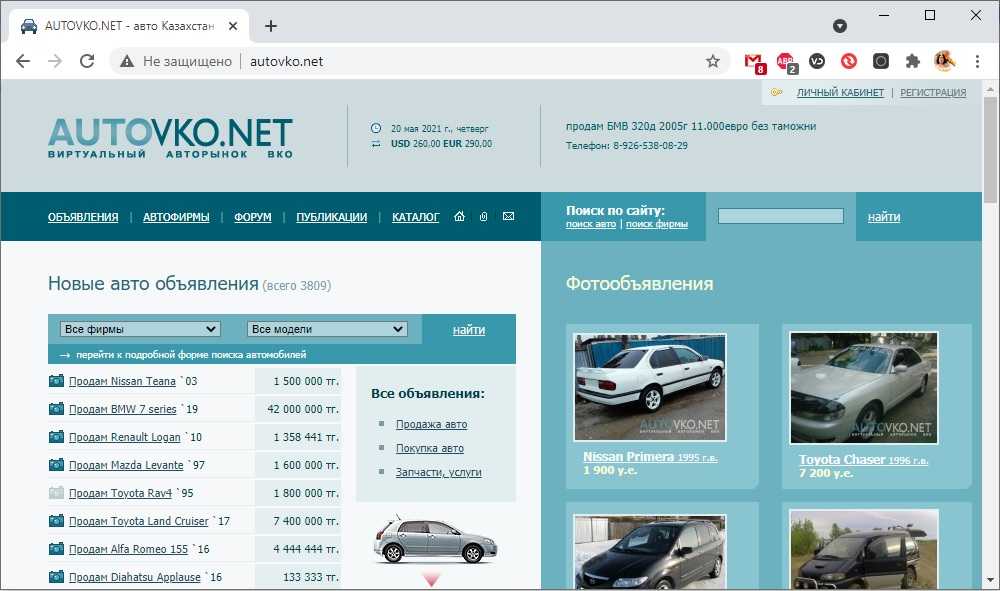Open the Chrome Extensions puzzle piece menu
The width and height of the screenshot is (1000, 591).
(x=912, y=61)
